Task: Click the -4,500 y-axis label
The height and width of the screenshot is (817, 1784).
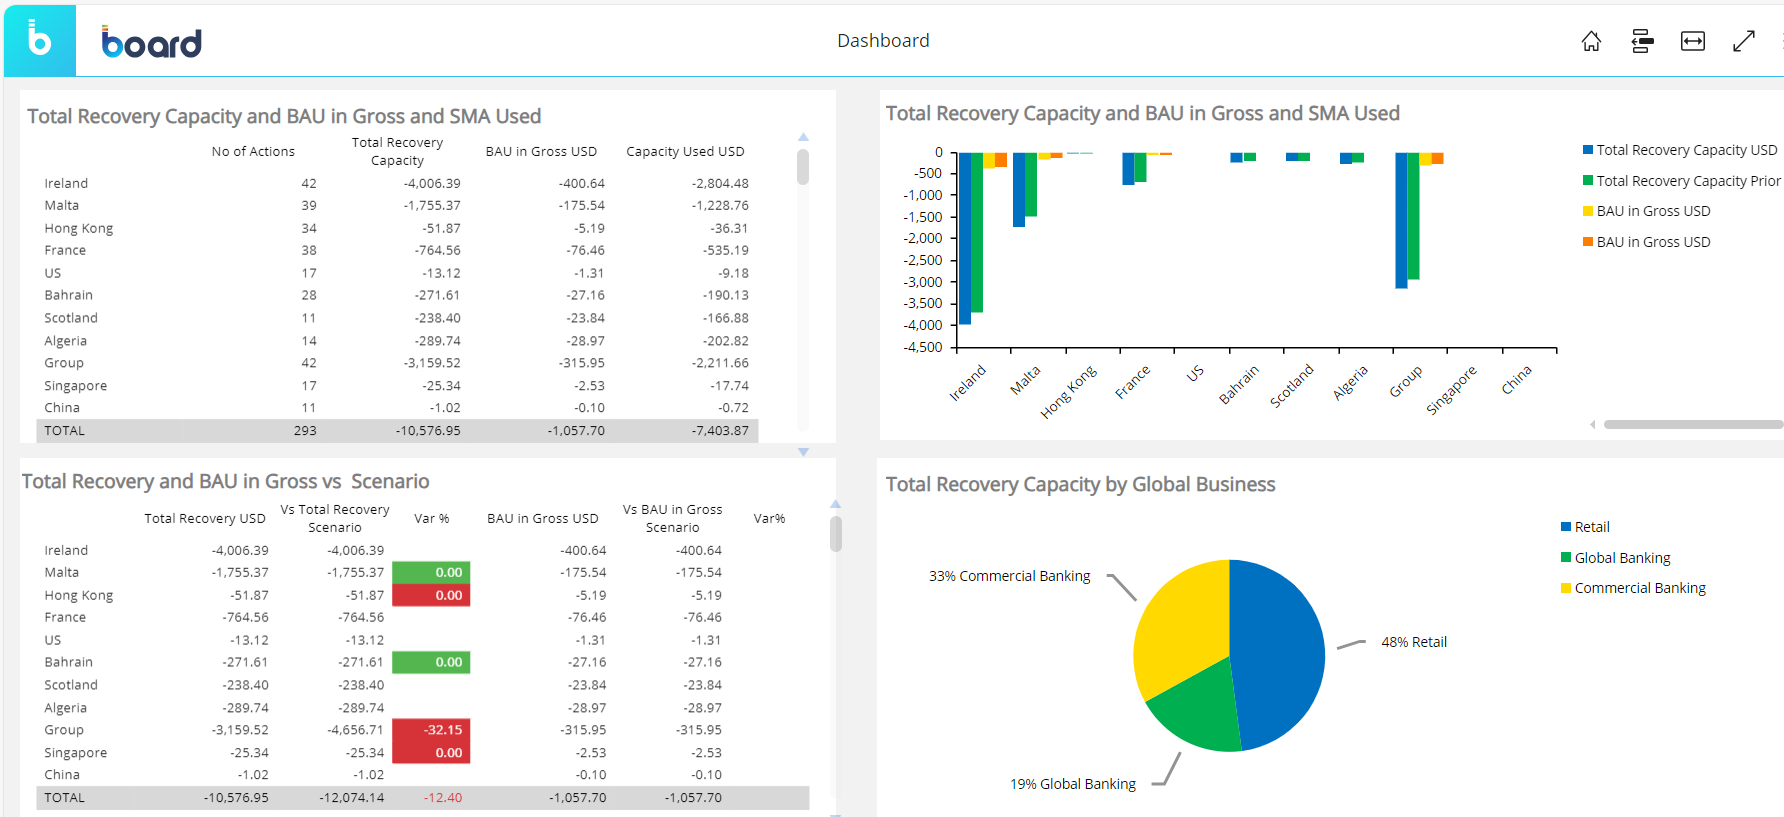Action: point(923,347)
